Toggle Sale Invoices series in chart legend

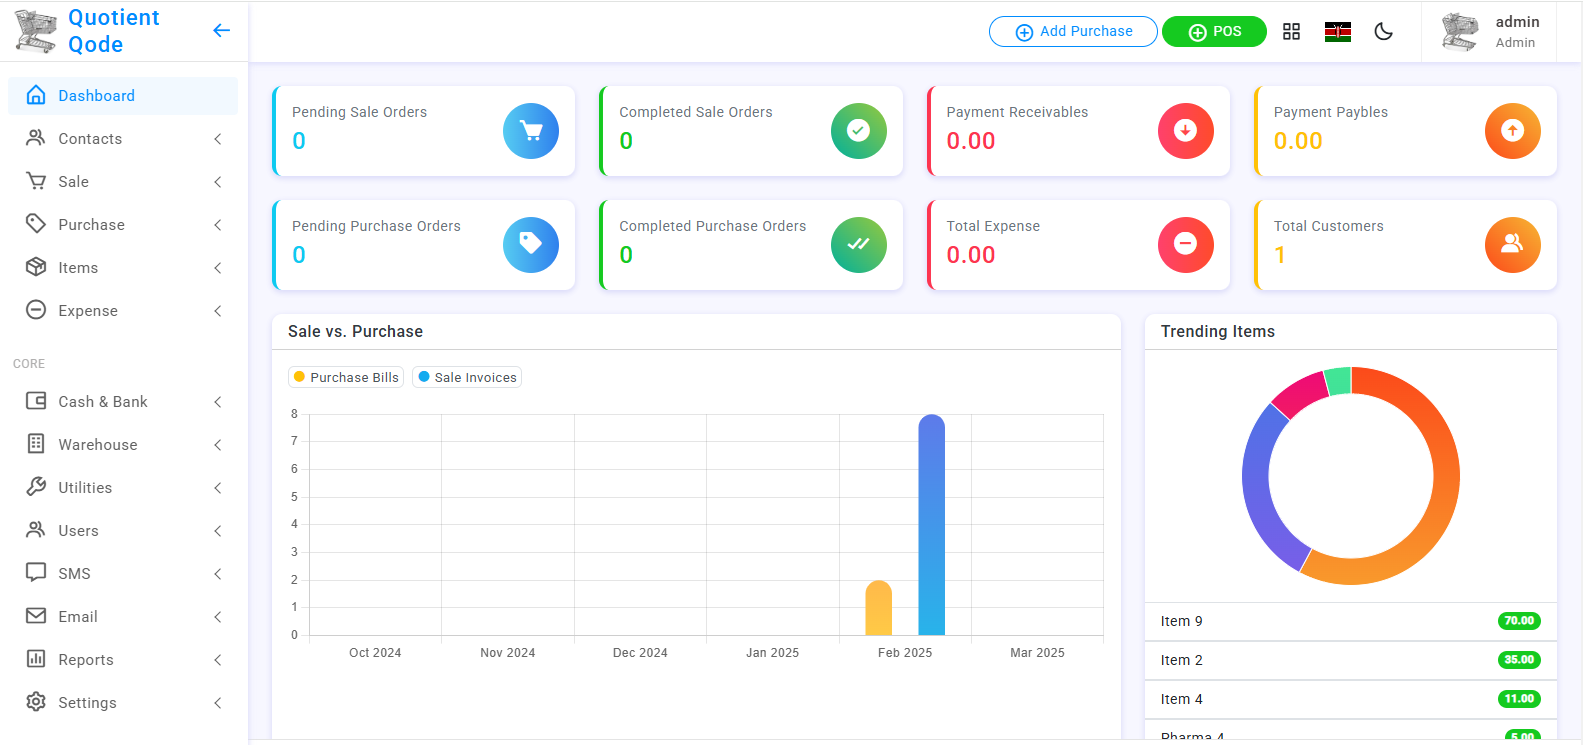467,377
